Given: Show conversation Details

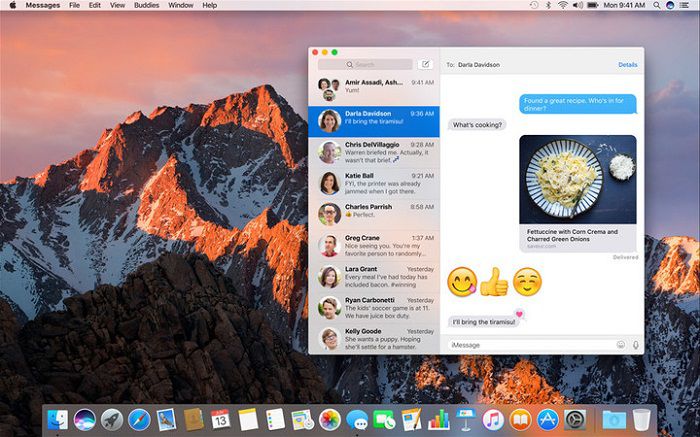Looking at the screenshot, I should (x=628, y=65).
